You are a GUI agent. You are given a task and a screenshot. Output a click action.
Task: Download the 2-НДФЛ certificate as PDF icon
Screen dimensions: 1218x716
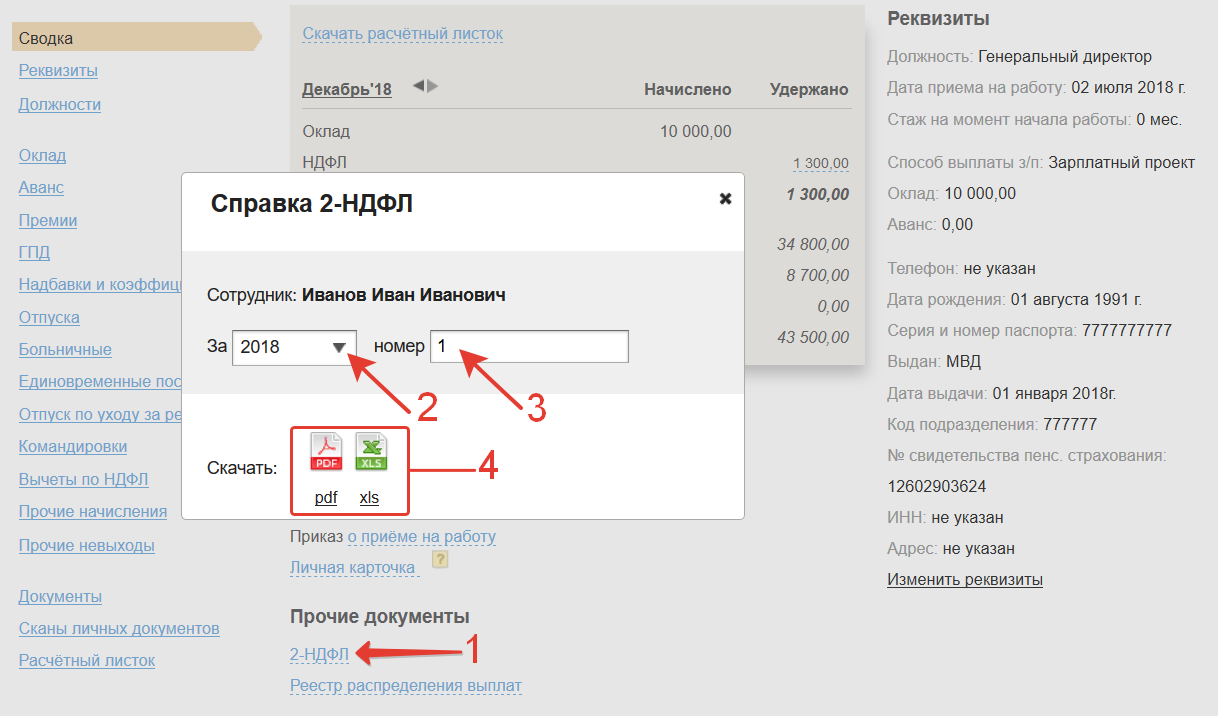click(326, 452)
